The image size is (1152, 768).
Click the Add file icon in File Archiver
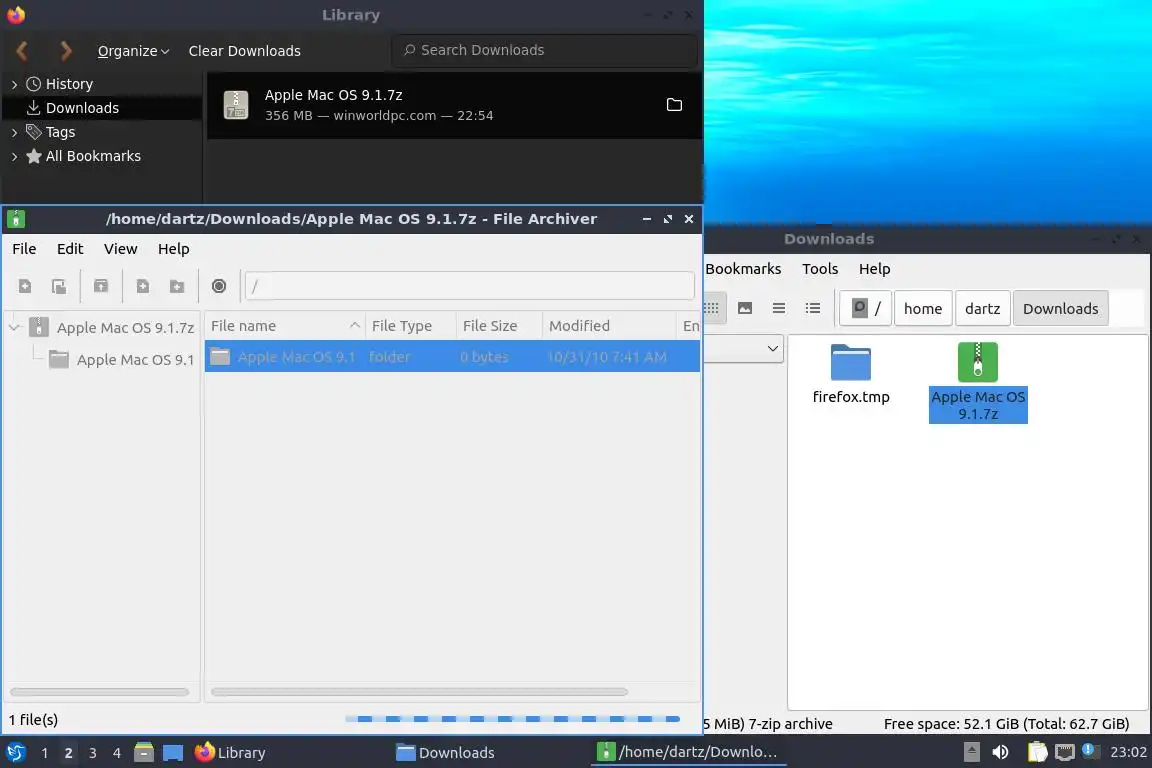pyautogui.click(x=143, y=287)
